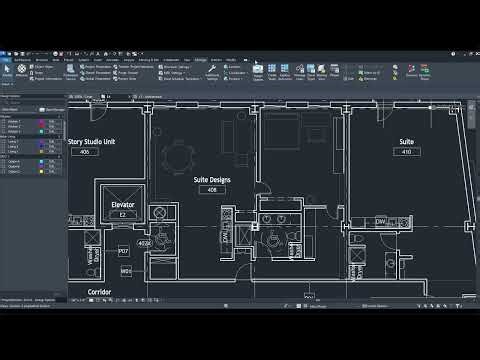Toggle the Kitchen 1 row checkbox
Screen dimensions: 480x360
coord(4,122)
